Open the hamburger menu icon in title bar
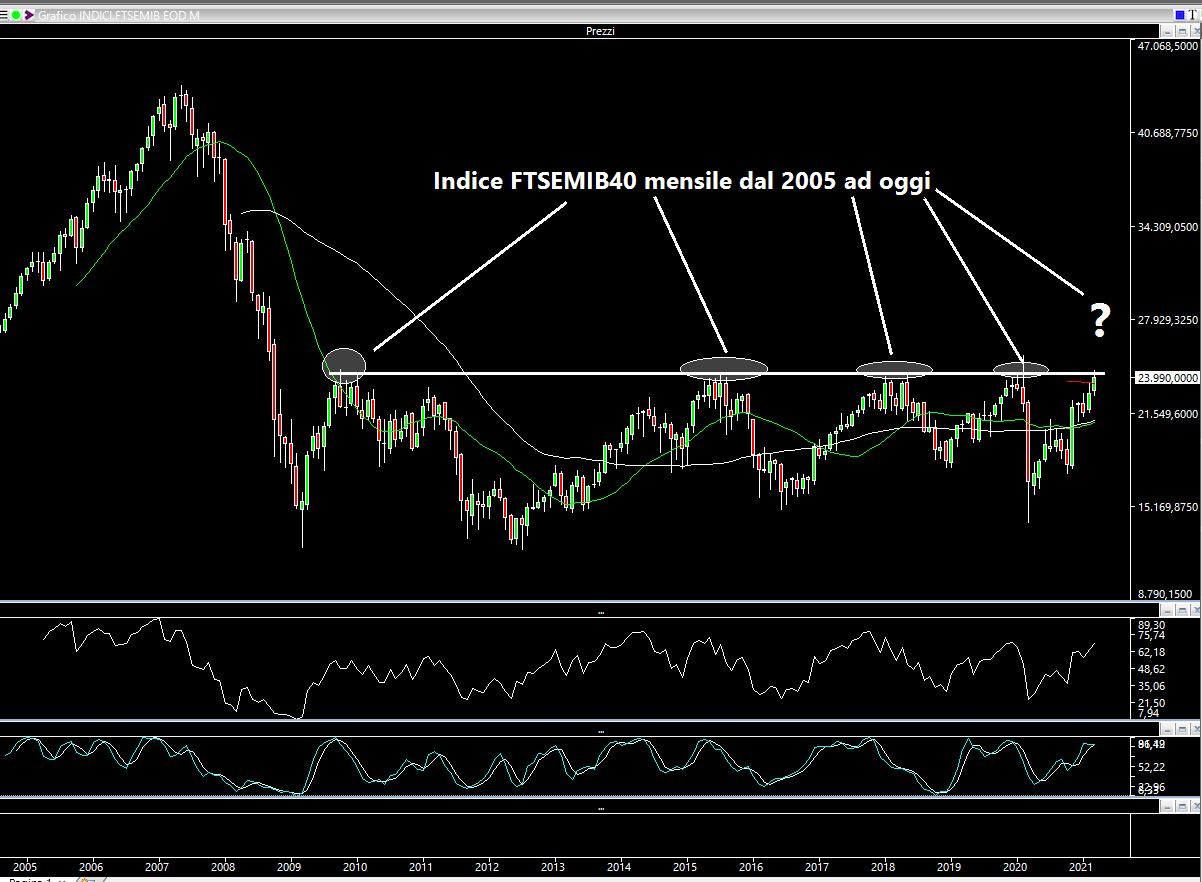1202x882 pixels. pyautogui.click(x=5, y=15)
